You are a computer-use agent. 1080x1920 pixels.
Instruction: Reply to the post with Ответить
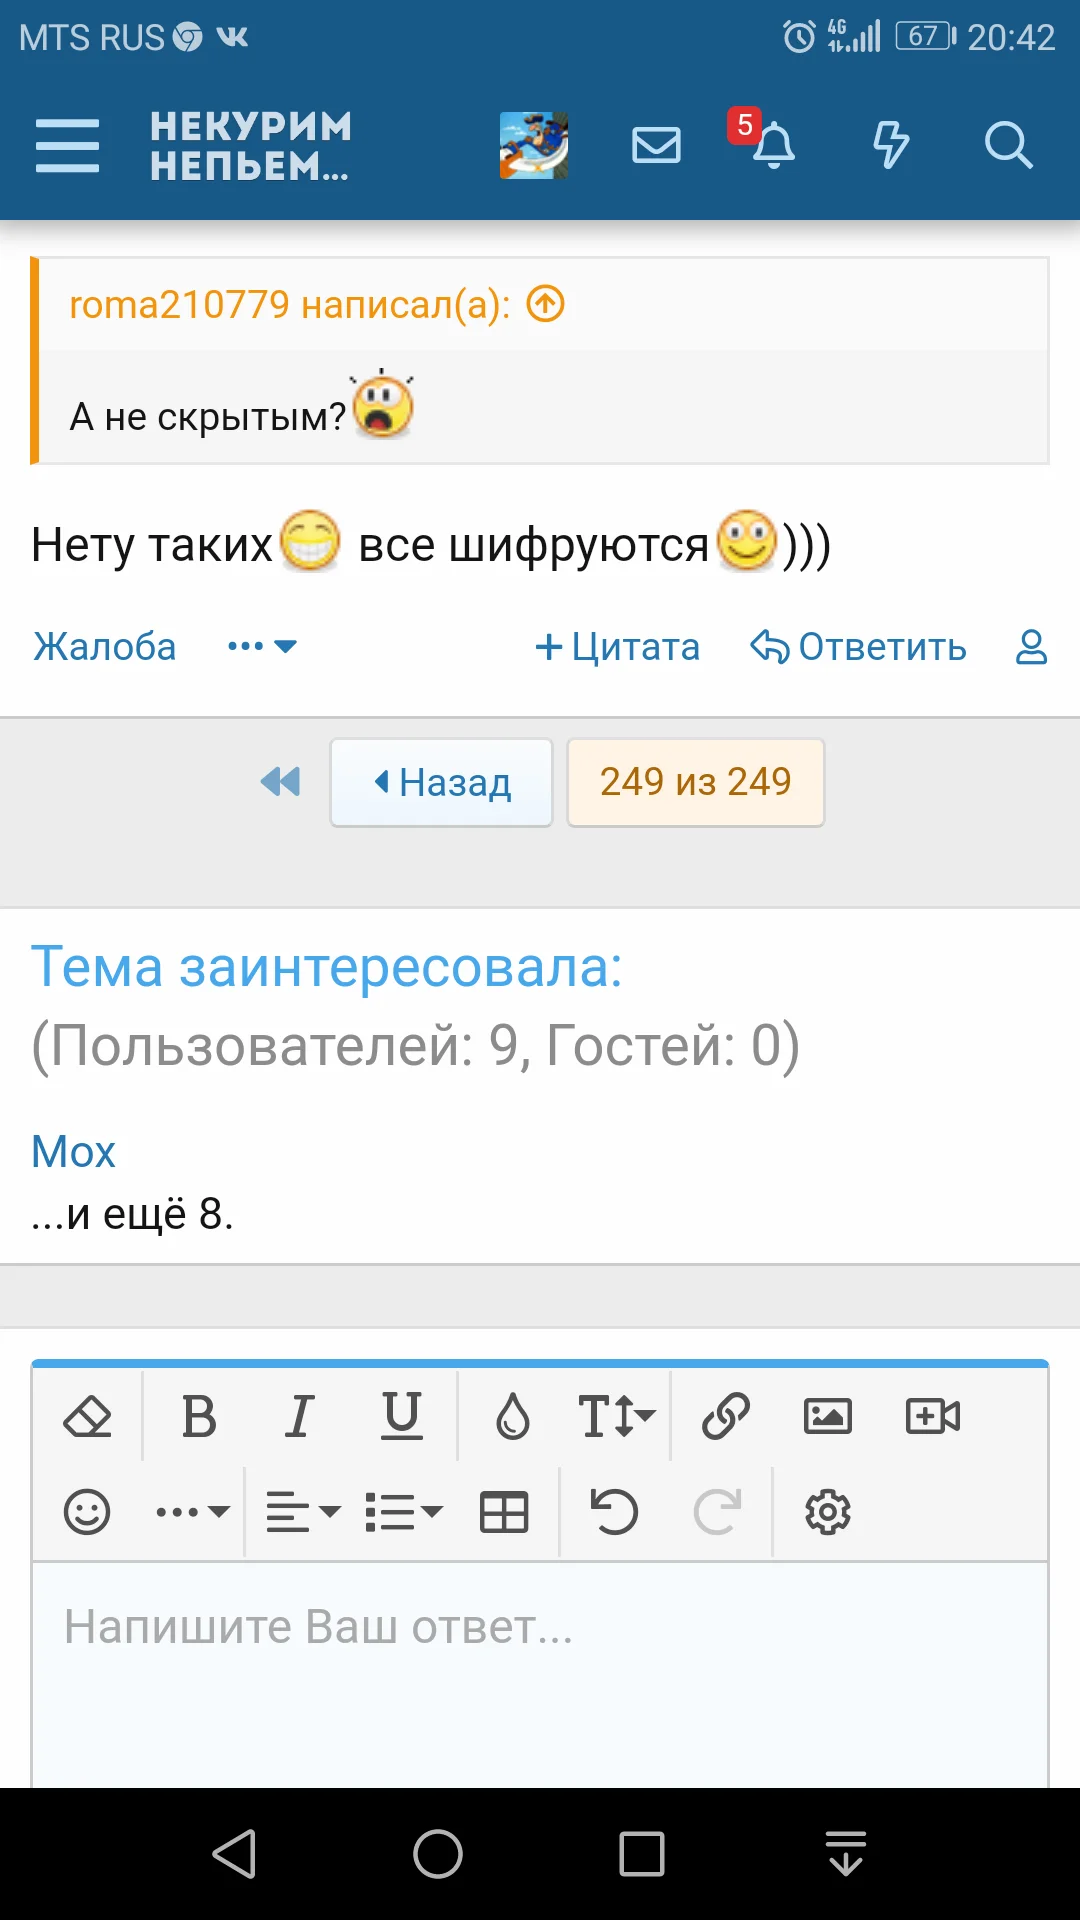coord(859,647)
